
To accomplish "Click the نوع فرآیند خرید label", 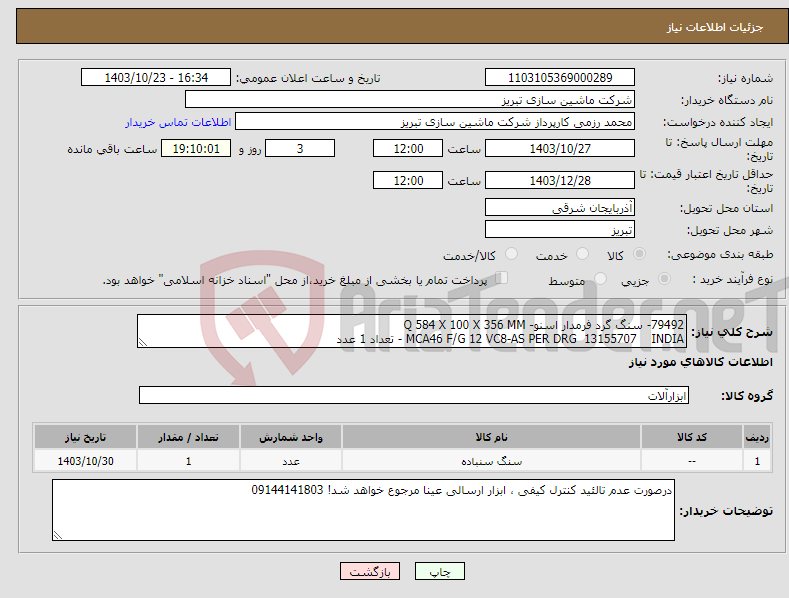I will click(733, 279).
